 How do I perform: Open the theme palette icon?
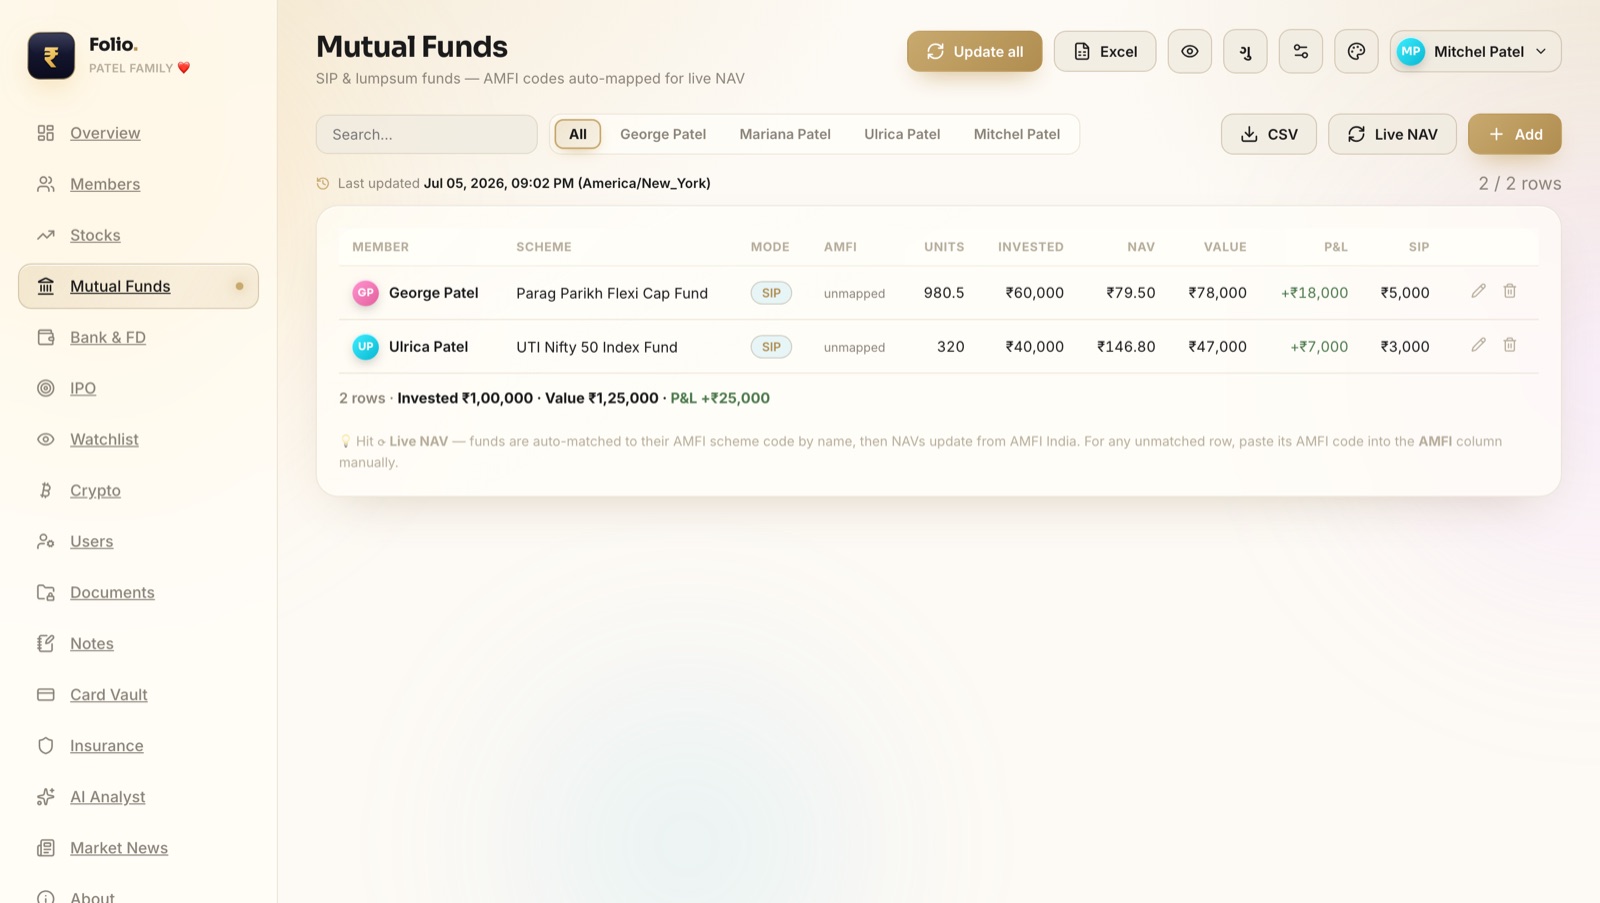click(1356, 51)
